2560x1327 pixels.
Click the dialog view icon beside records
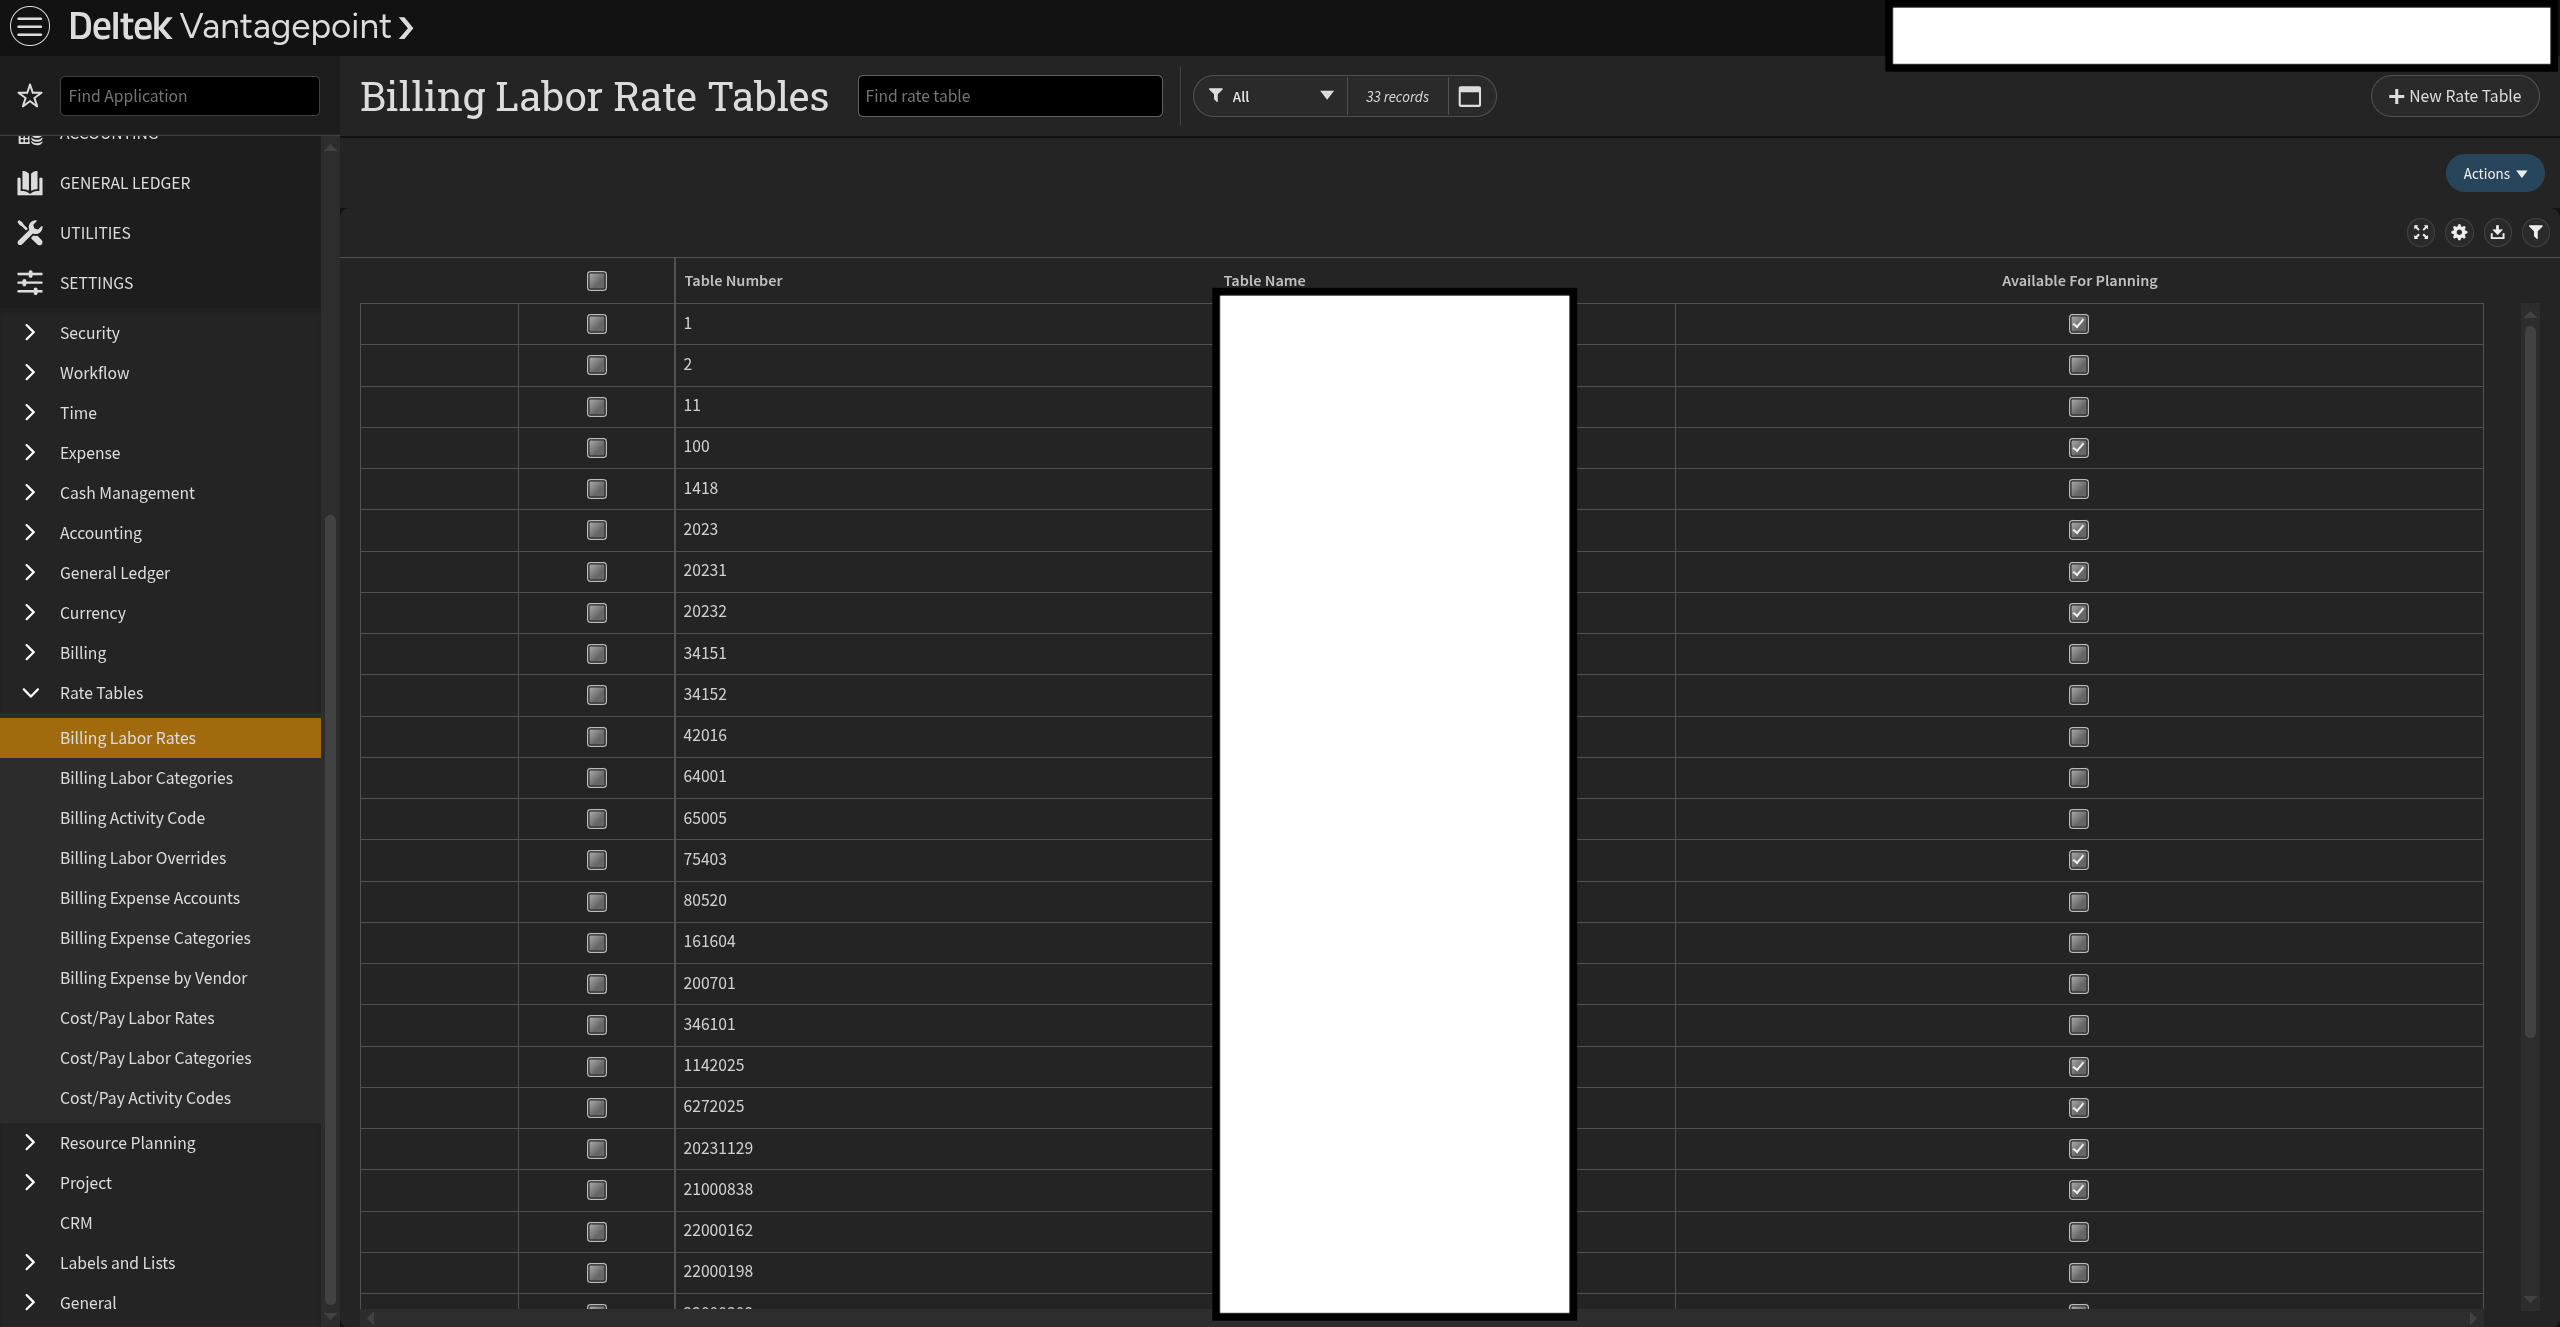tap(1469, 97)
